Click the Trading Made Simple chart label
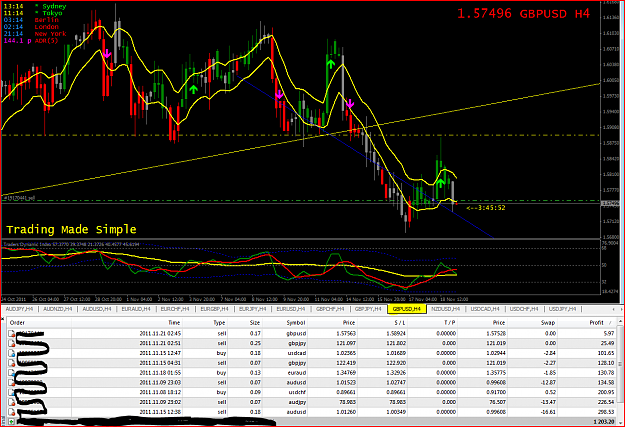 (x=71, y=230)
